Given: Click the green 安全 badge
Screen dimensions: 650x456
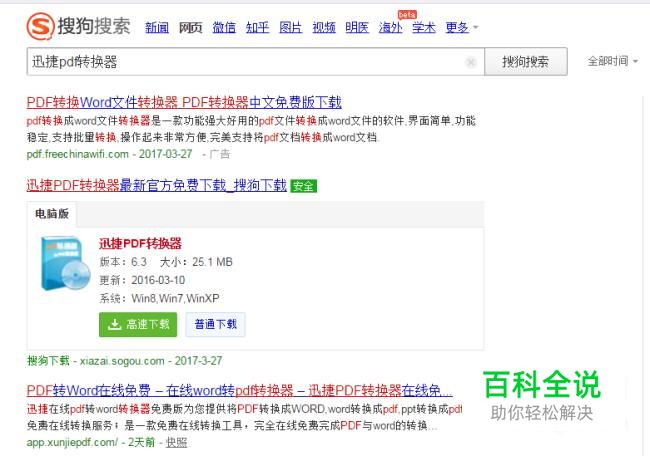Looking at the screenshot, I should pos(303,186).
